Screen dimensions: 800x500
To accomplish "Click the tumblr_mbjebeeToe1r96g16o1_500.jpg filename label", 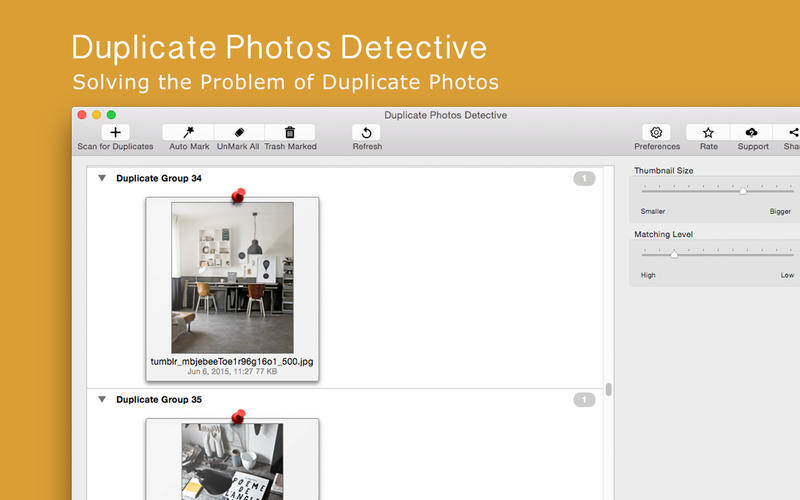I will (x=232, y=361).
